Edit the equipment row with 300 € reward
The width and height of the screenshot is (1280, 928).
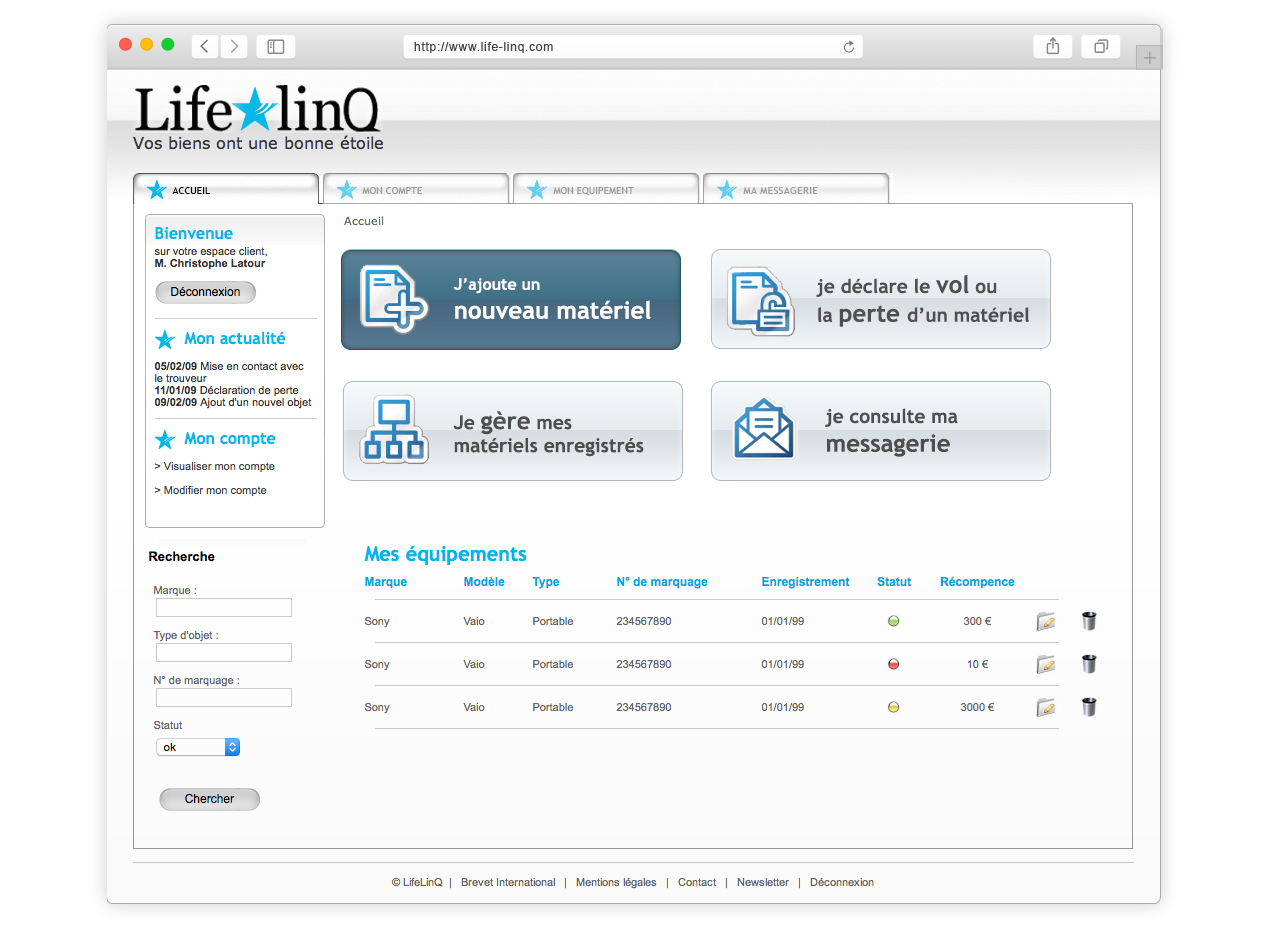pos(1046,621)
